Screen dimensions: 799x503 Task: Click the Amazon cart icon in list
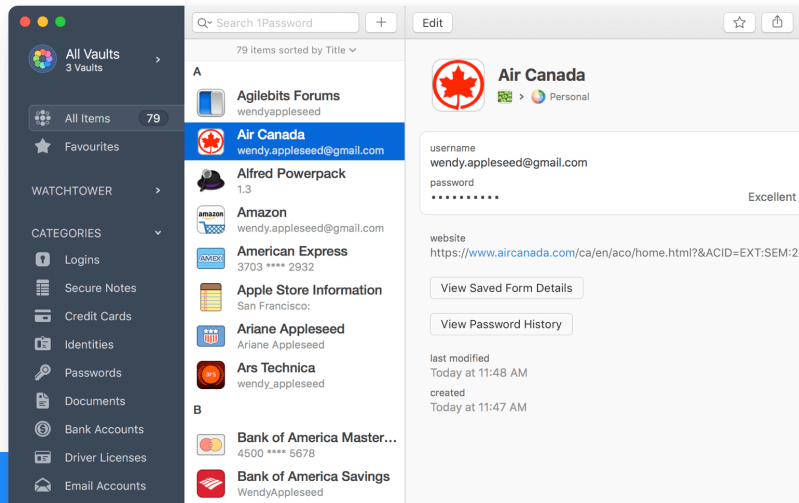click(x=210, y=220)
